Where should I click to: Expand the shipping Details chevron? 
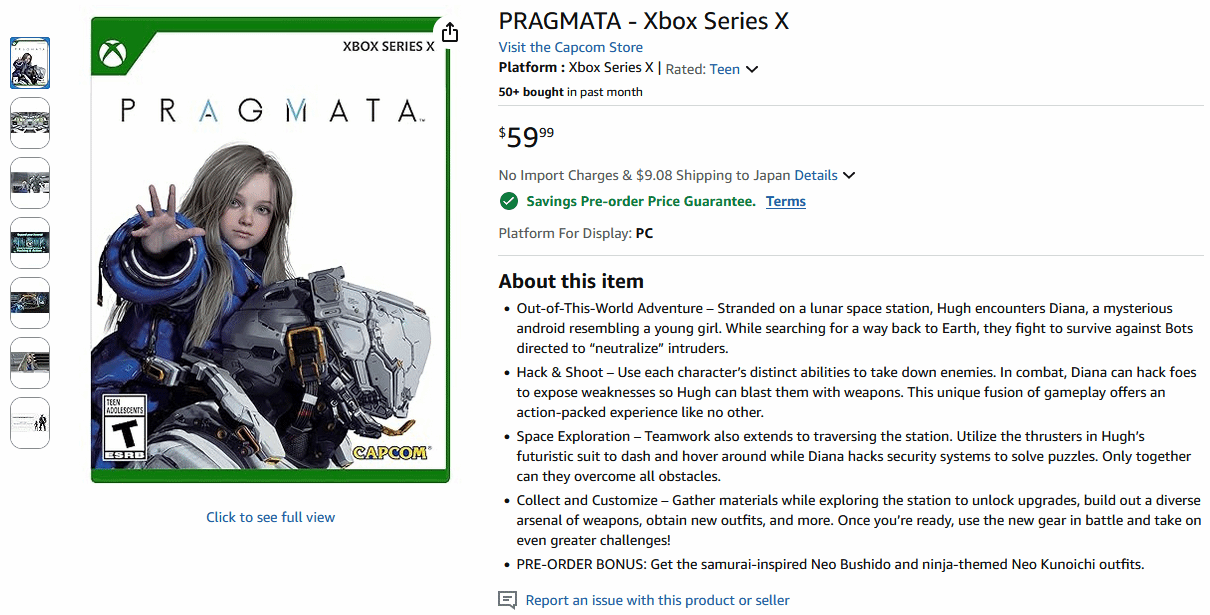coord(849,175)
